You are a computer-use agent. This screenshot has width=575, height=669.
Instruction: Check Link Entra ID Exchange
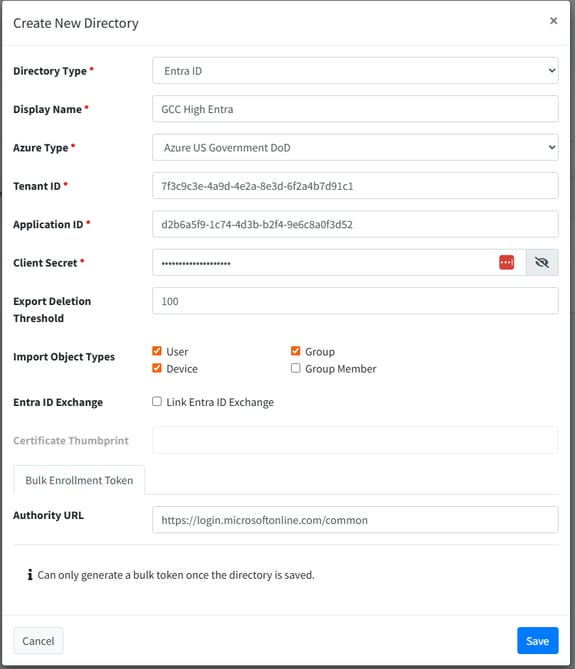coord(157,401)
